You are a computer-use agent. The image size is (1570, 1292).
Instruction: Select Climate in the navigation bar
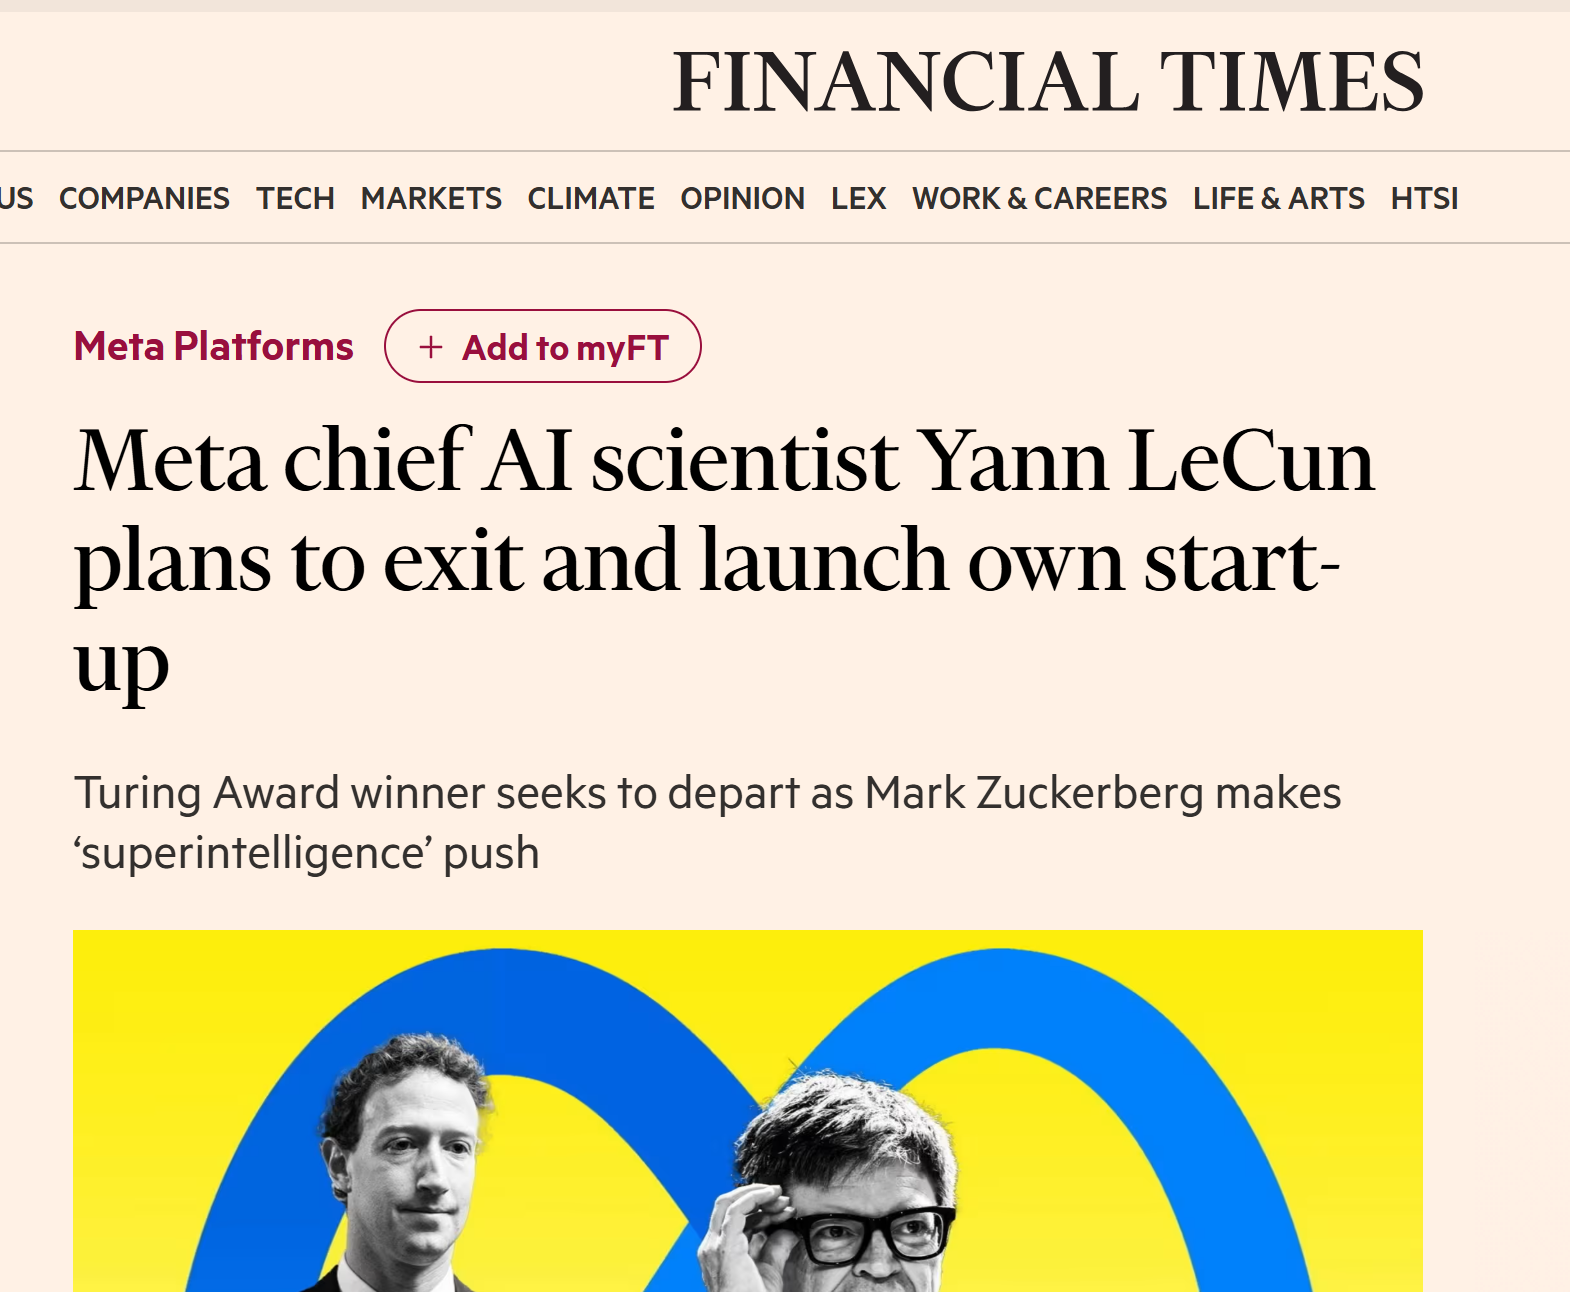591,199
